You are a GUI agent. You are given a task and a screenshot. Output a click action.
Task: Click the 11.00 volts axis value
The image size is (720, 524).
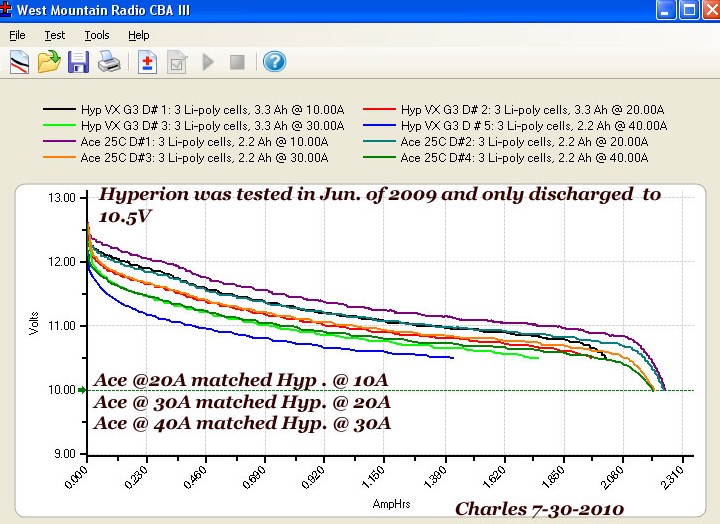pyautogui.click(x=62, y=326)
